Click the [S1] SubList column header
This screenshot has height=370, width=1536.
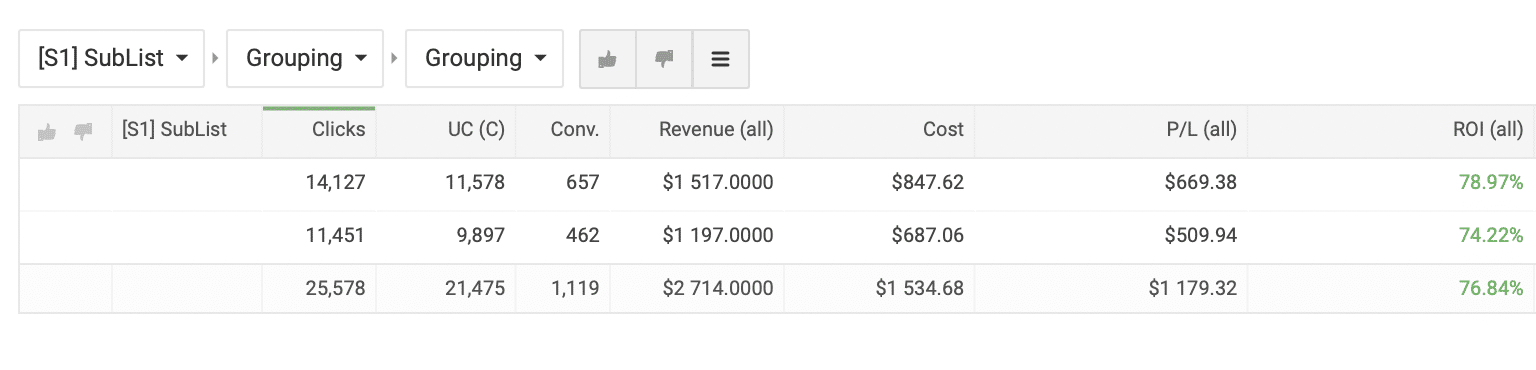coord(187,130)
